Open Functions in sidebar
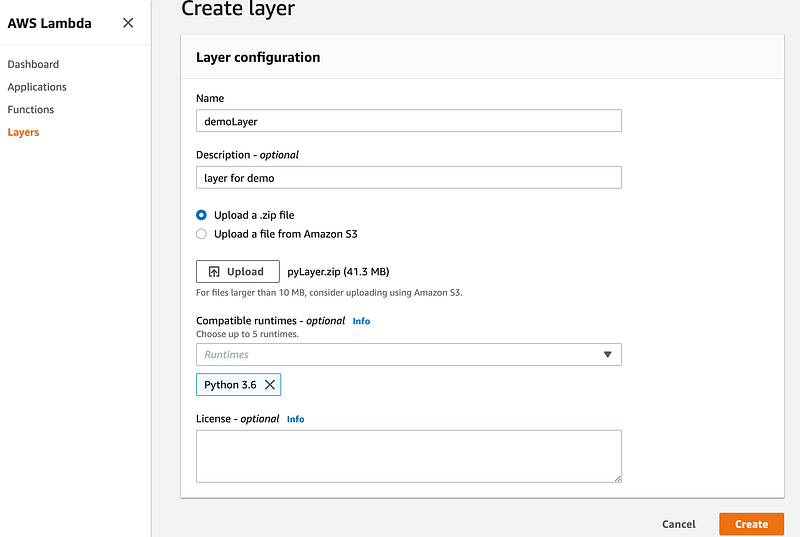The width and height of the screenshot is (800, 537). (x=31, y=109)
